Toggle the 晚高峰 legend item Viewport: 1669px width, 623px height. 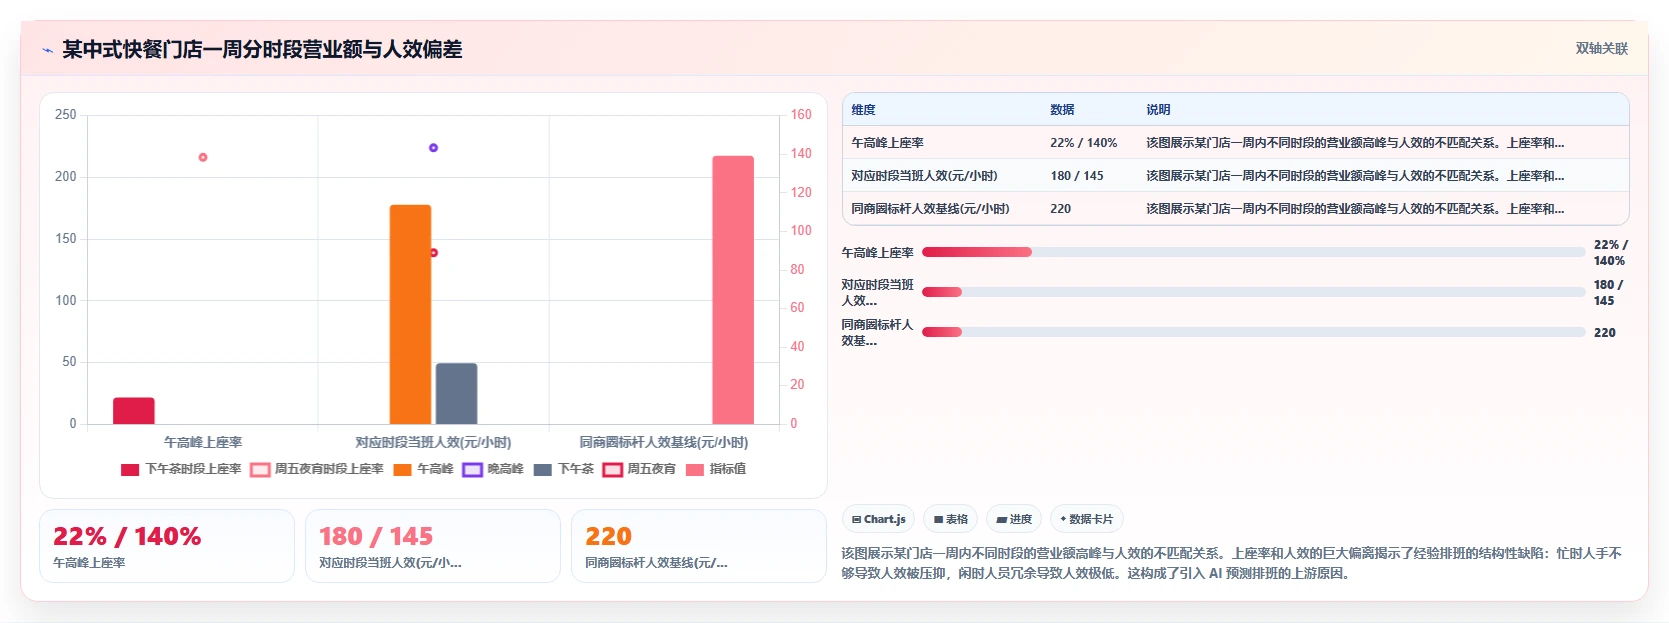[x=493, y=469]
